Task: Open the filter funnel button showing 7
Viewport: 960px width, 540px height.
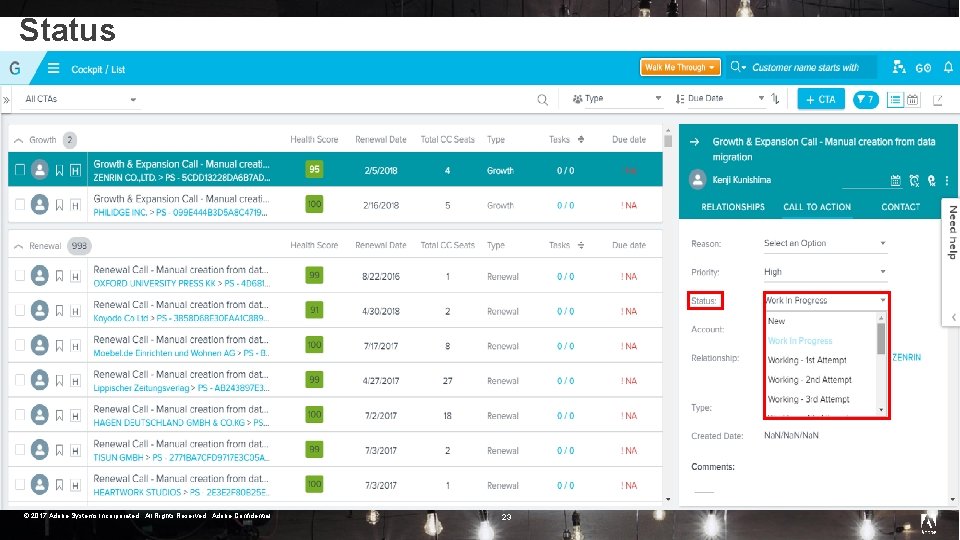Action: click(865, 99)
